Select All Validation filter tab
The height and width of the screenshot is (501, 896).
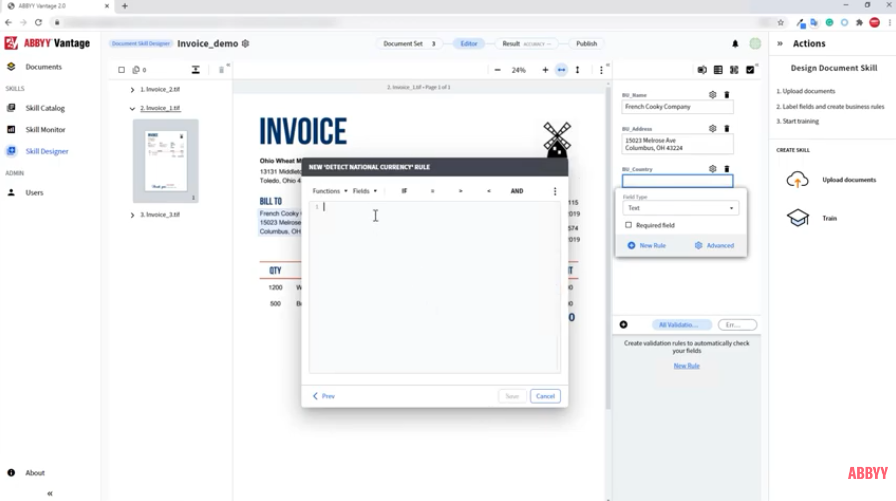pos(681,324)
